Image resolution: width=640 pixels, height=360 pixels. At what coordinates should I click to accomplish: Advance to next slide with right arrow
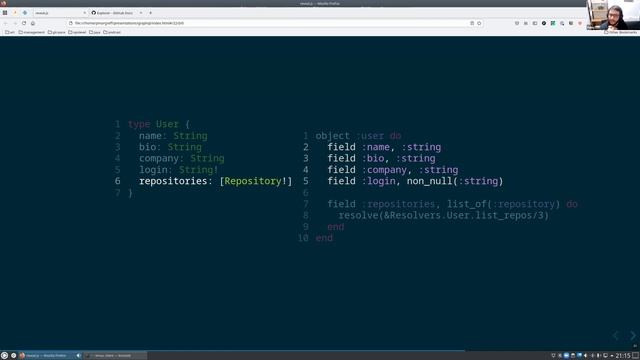click(x=633, y=336)
